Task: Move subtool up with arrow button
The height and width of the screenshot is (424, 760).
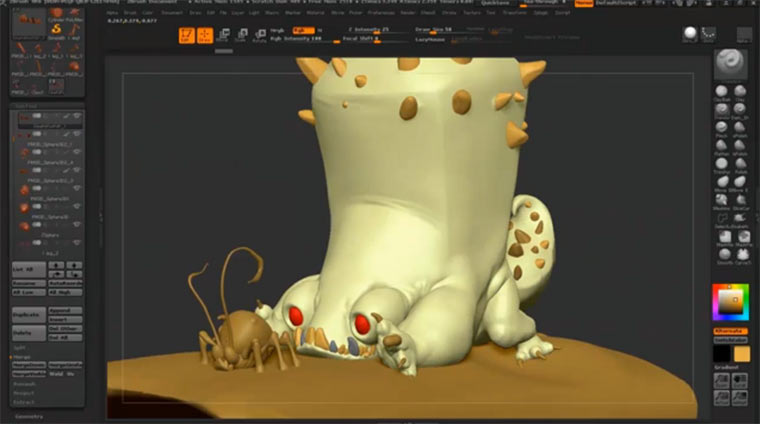Action: click(56, 265)
